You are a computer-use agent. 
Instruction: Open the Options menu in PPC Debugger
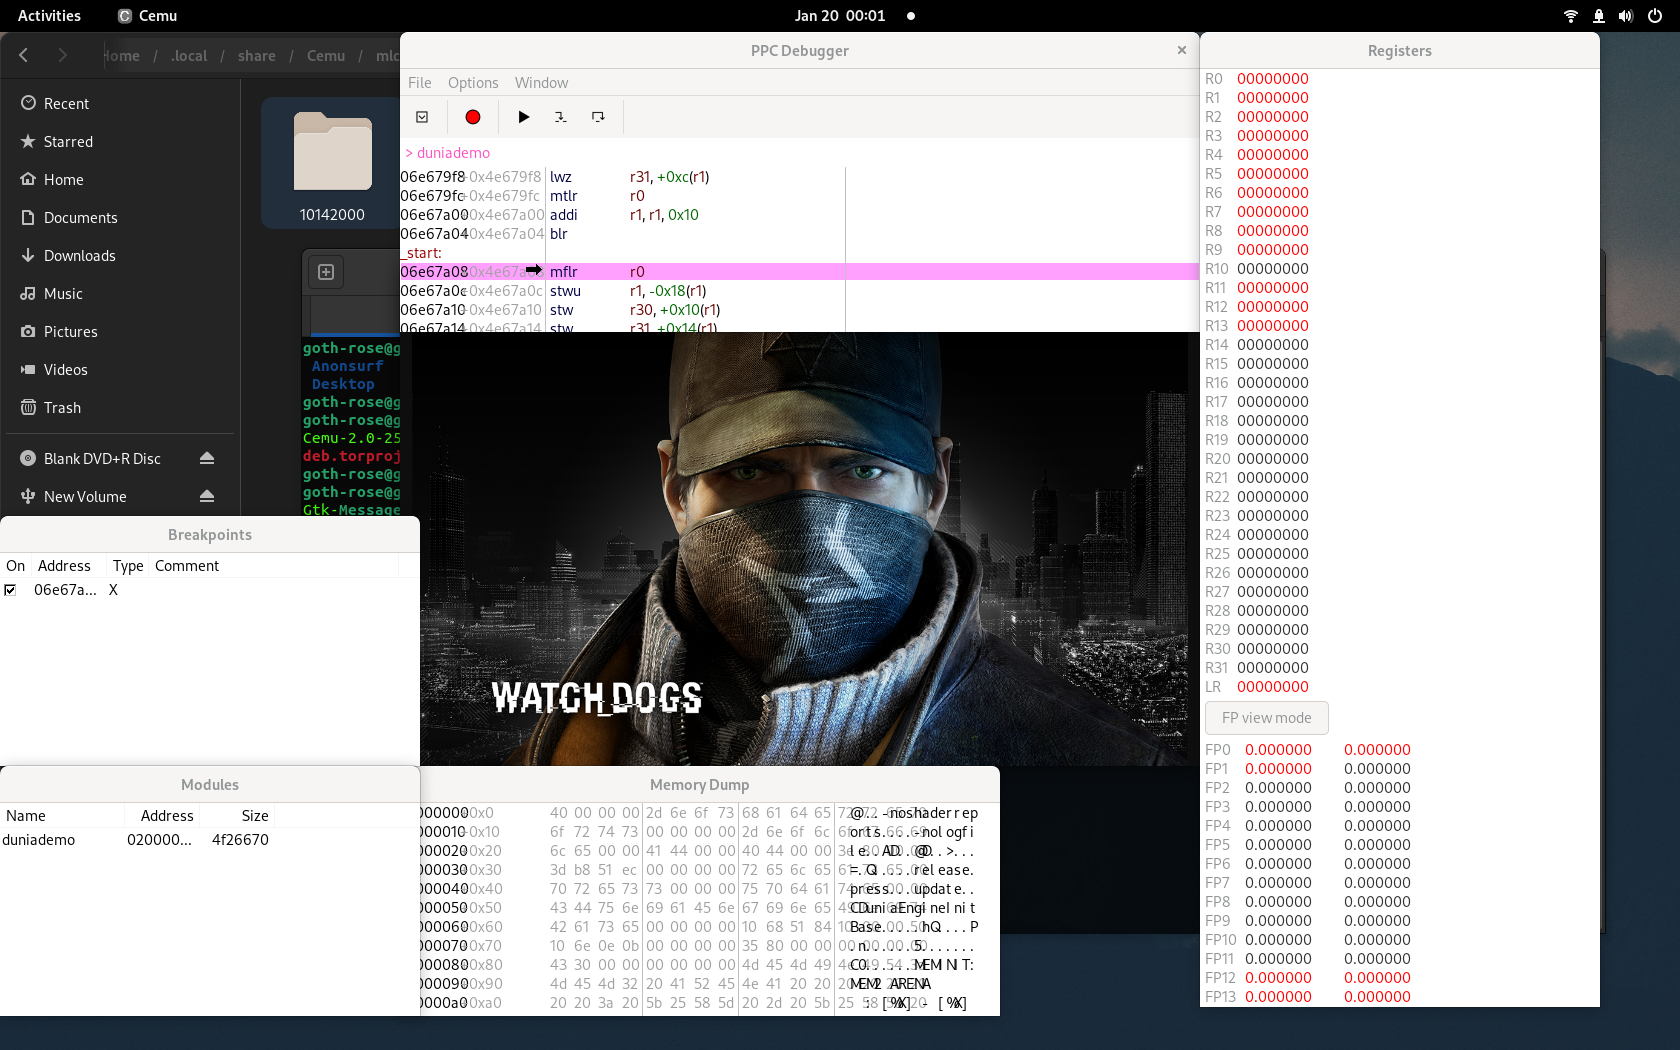click(472, 82)
